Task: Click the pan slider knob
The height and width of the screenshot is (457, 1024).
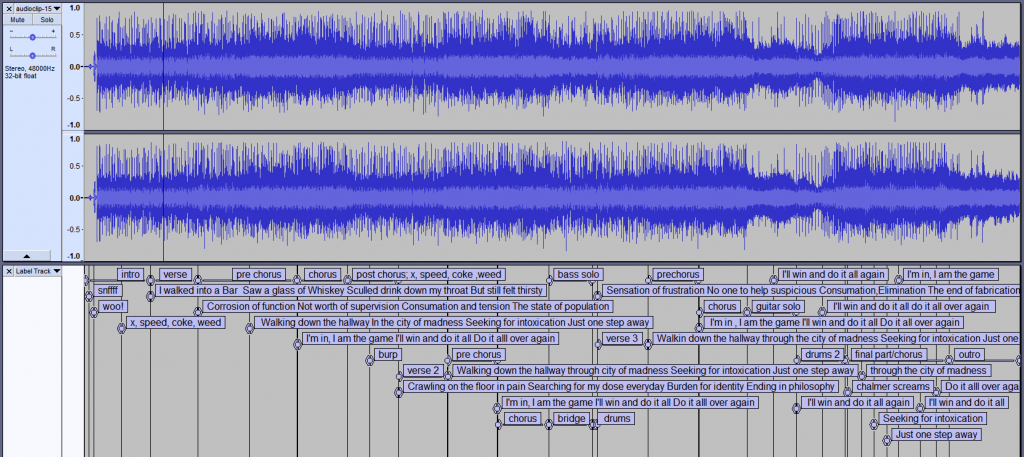Action: 32,55
